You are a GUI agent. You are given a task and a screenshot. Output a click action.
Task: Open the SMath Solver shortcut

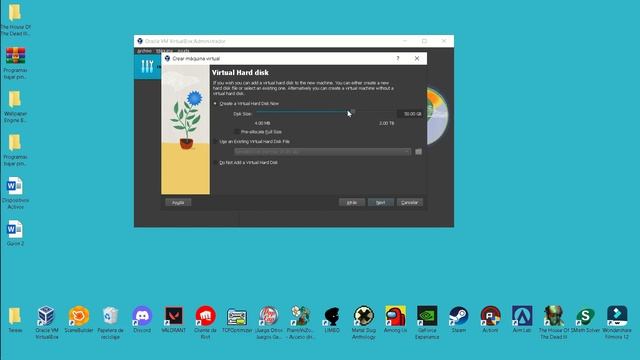pyautogui.click(x=585, y=319)
